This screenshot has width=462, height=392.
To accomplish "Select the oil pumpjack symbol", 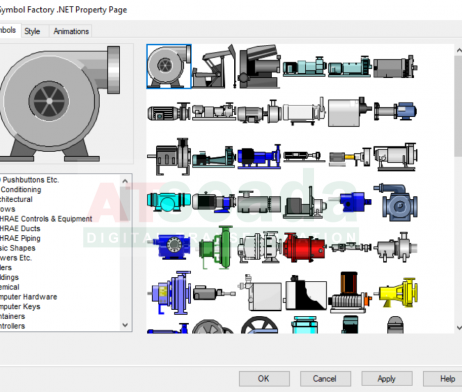I will (214, 67).
